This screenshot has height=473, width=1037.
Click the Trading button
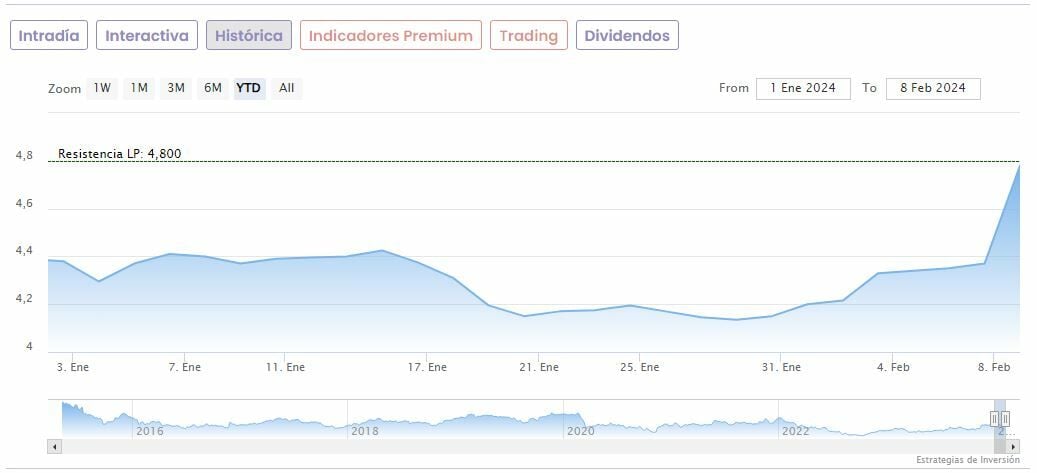pyautogui.click(x=528, y=35)
